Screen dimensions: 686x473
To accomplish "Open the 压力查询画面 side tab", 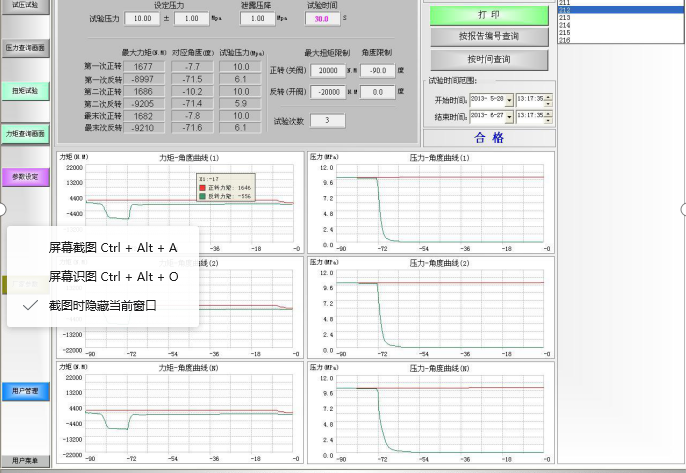I will [x=24, y=47].
